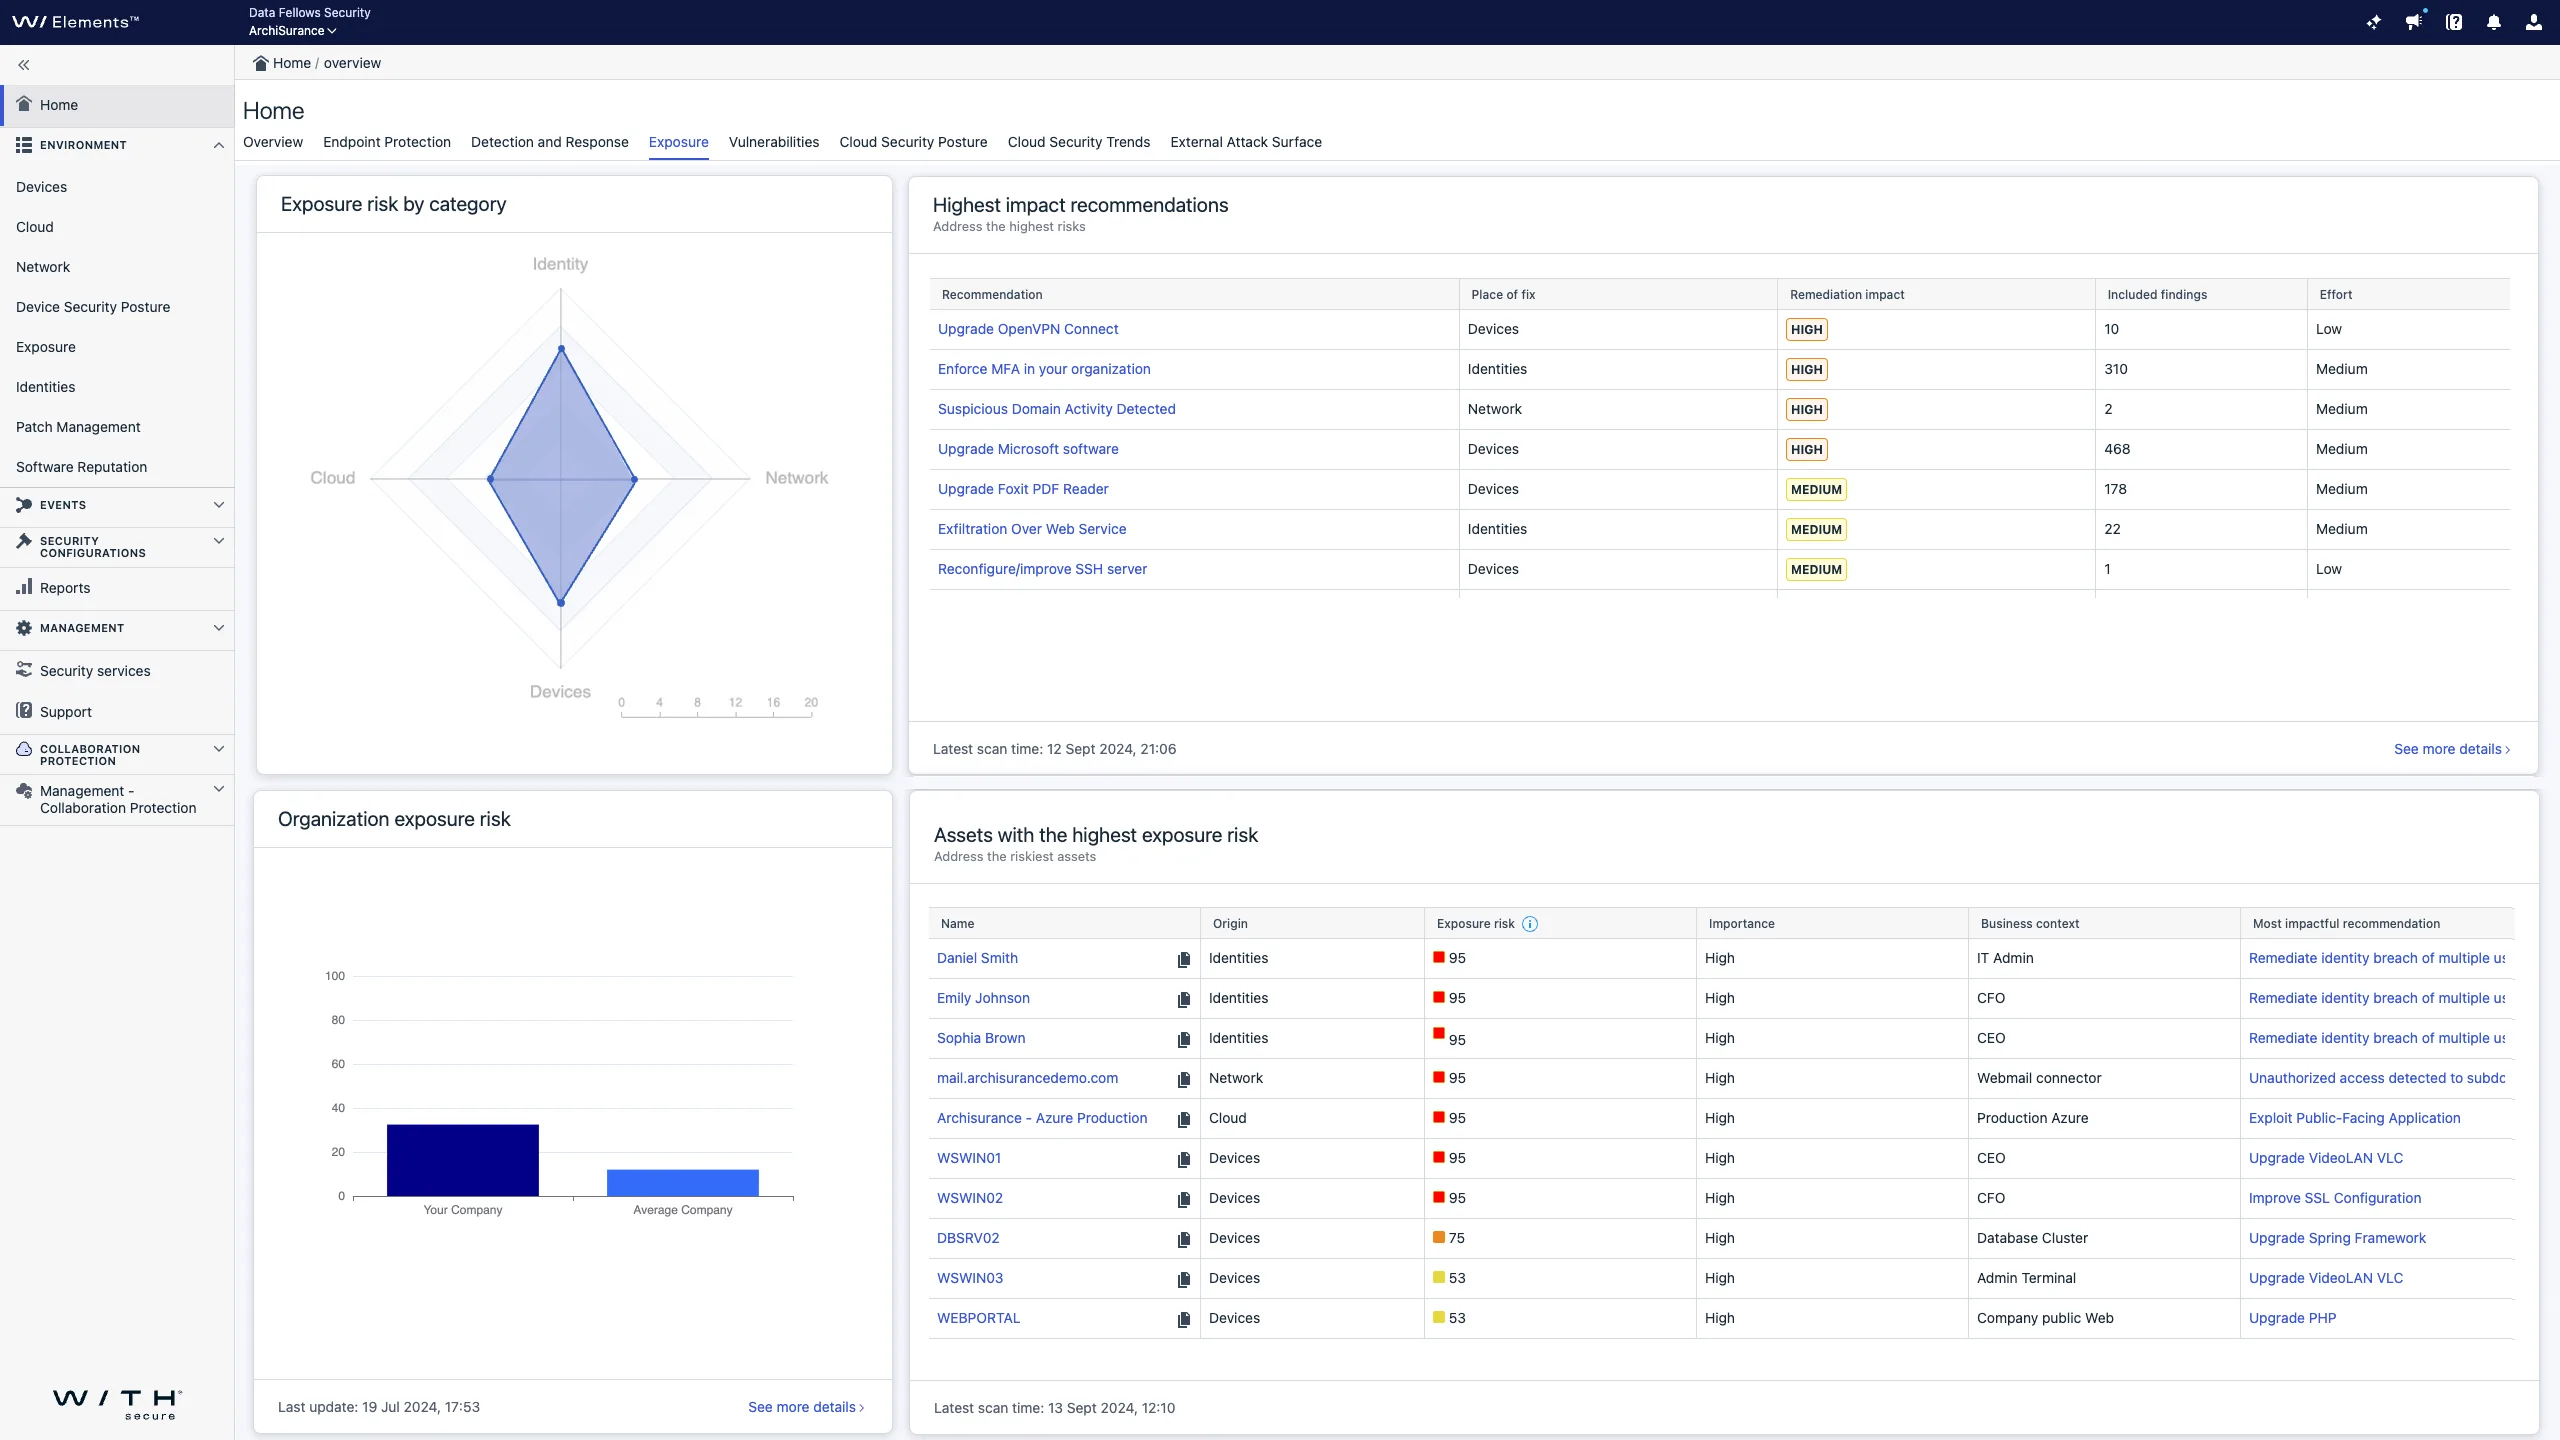Collapse the Environment sidebar section
This screenshot has height=1440, width=2560.
[x=218, y=146]
